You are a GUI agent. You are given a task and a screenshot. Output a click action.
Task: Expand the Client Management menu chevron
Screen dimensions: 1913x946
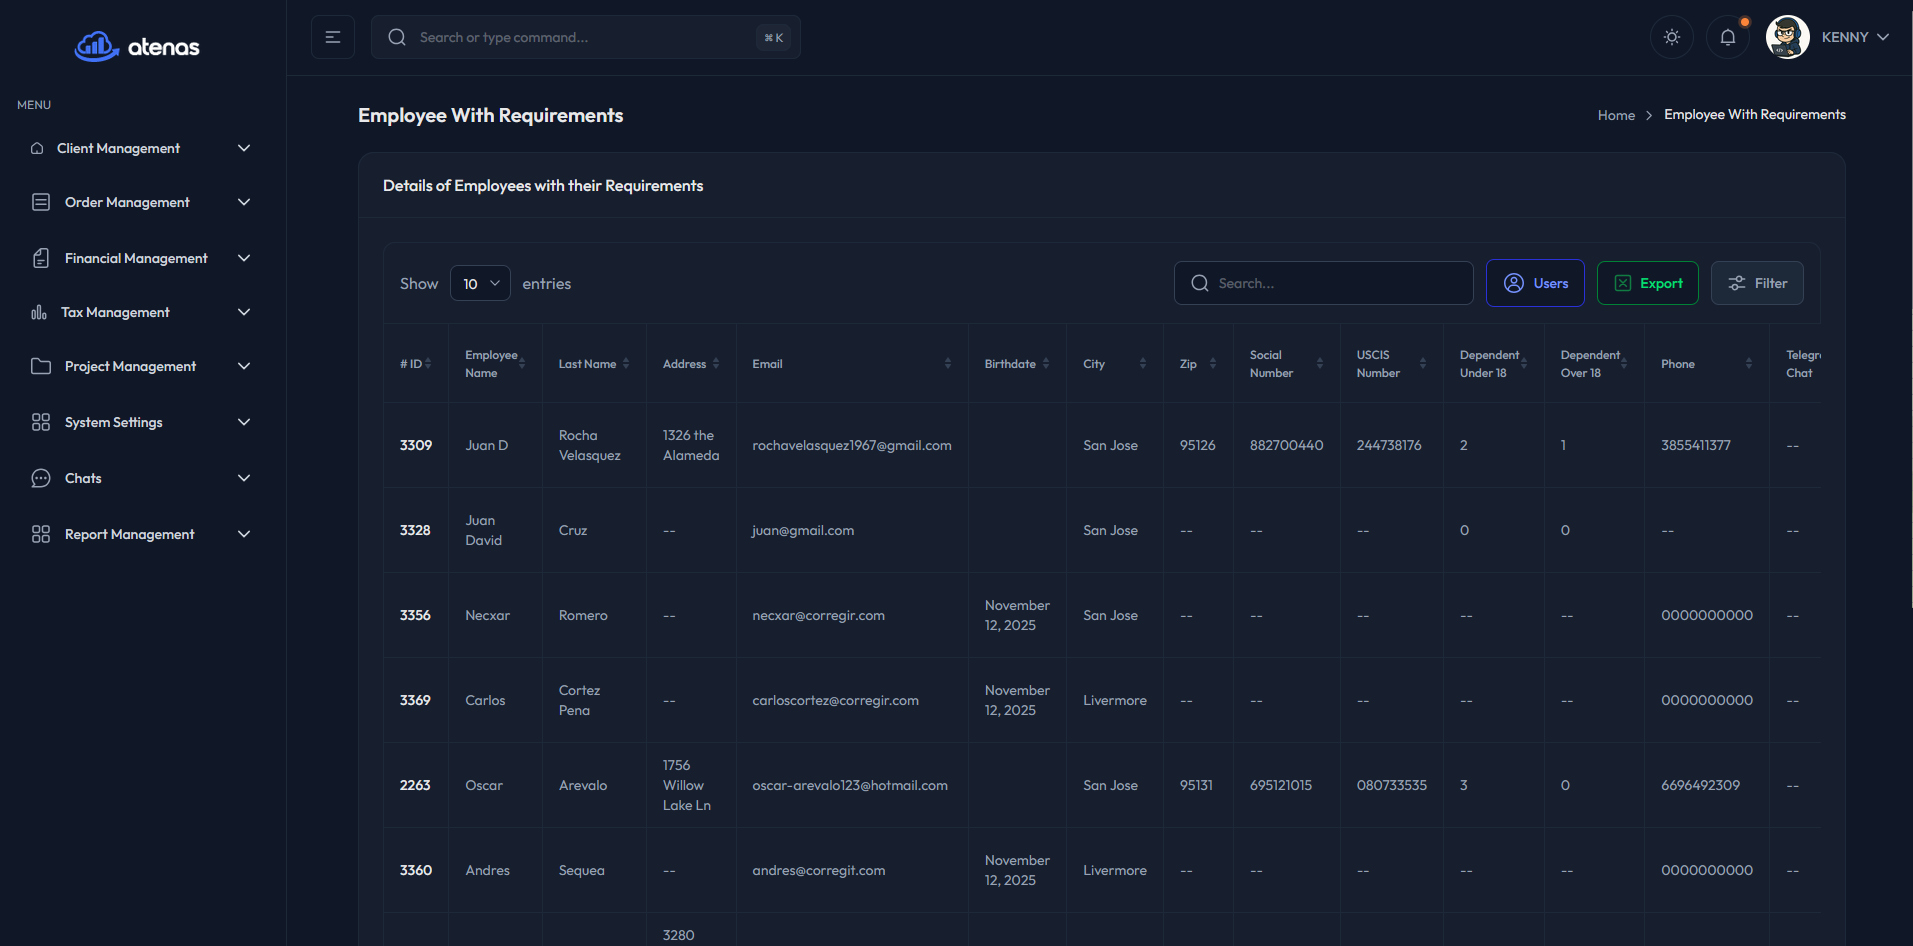point(243,148)
